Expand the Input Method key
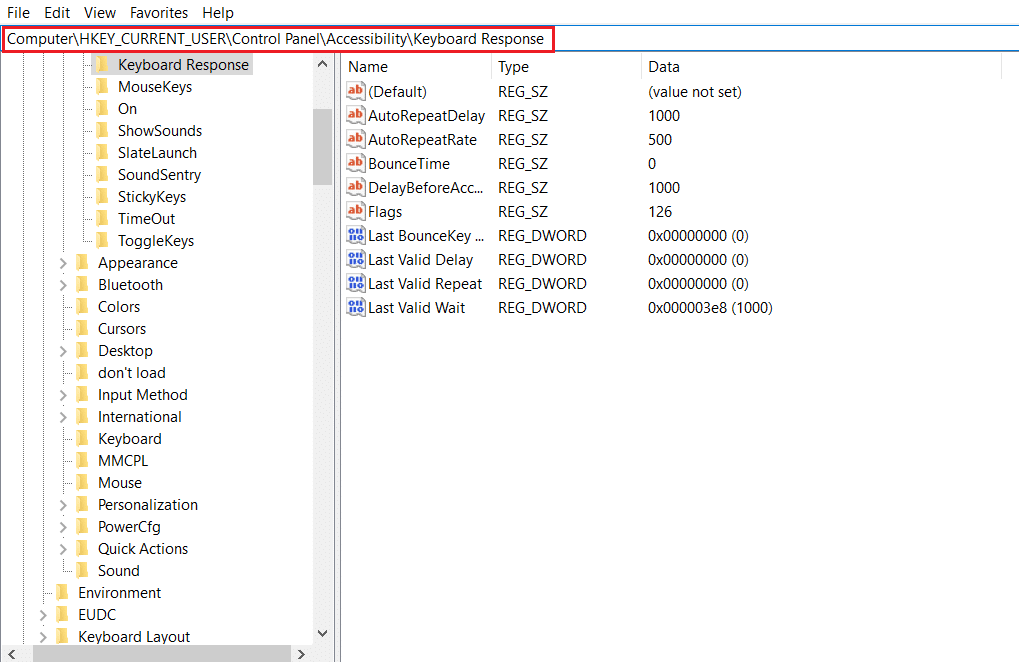This screenshot has height=662, width=1019. 63,395
